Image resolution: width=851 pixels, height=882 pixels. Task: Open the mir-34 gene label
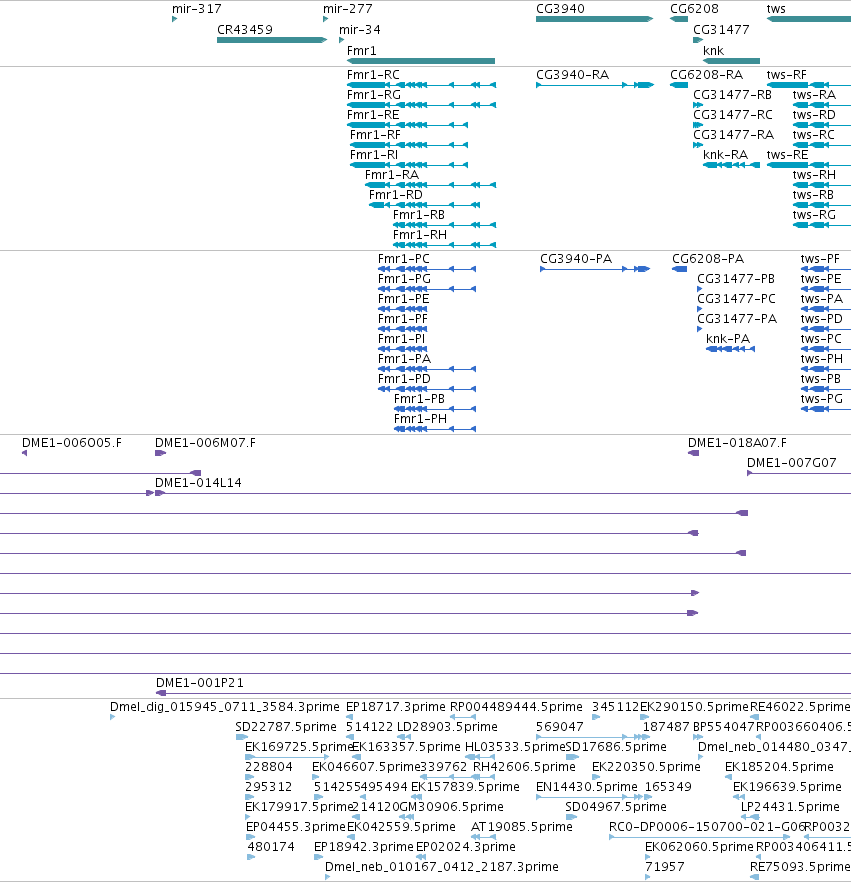pyautogui.click(x=359, y=30)
